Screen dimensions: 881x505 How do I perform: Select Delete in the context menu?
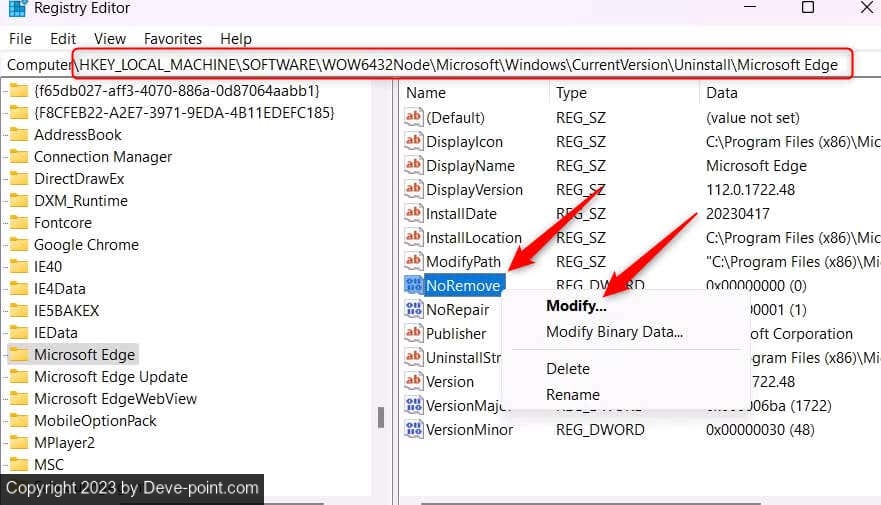pyautogui.click(x=567, y=369)
